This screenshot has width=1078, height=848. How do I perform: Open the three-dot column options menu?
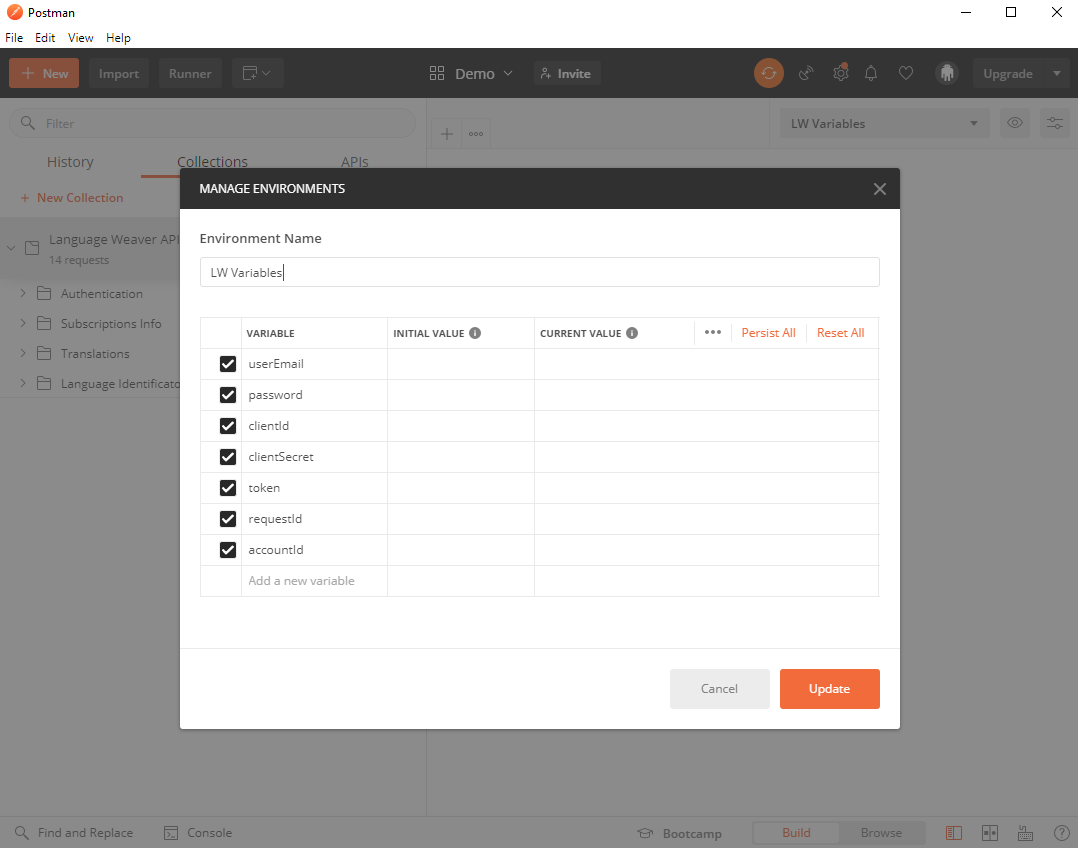(713, 332)
